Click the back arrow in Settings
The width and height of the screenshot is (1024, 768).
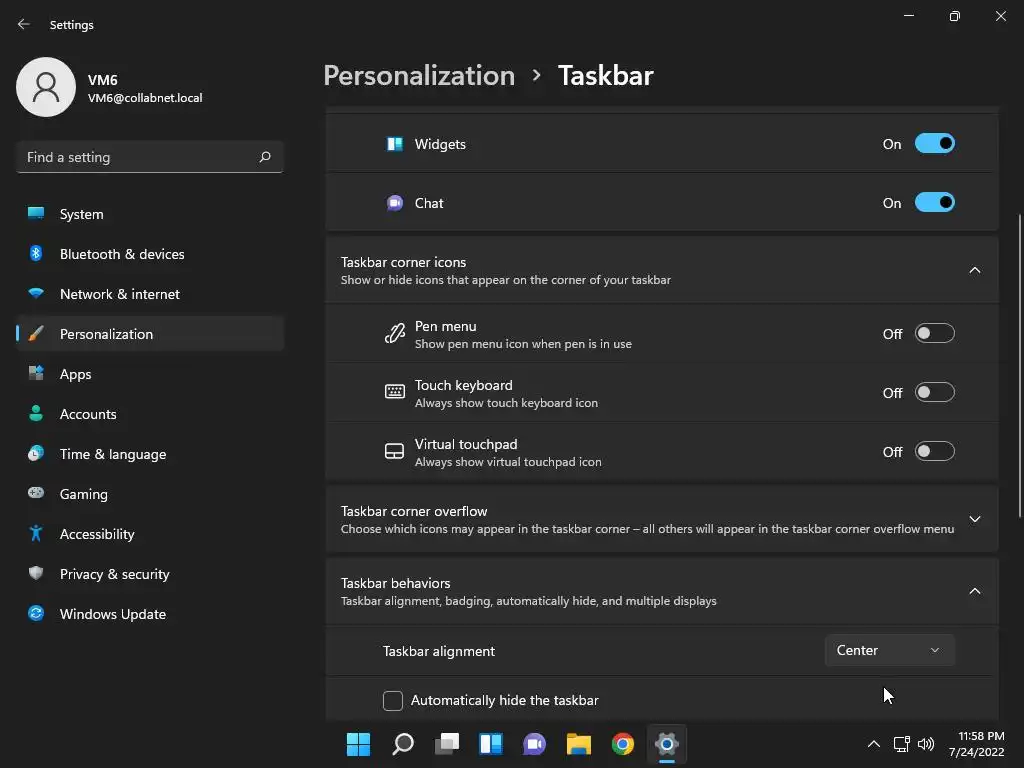24,24
